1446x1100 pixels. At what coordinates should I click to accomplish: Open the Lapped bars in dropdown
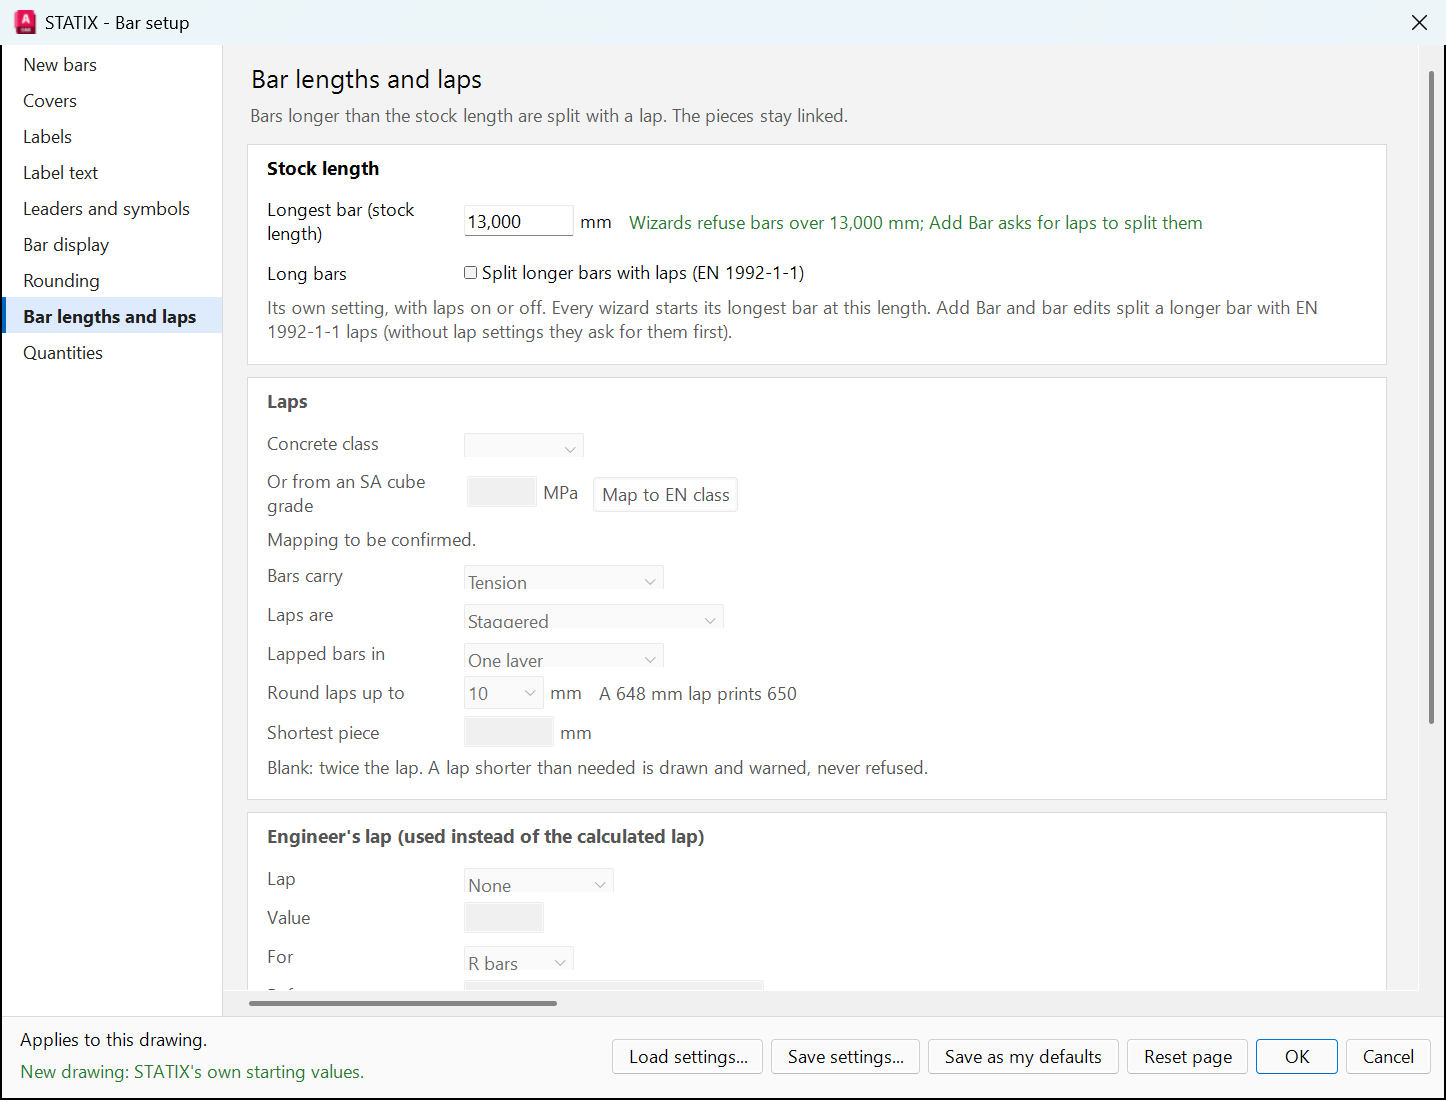pyautogui.click(x=564, y=656)
